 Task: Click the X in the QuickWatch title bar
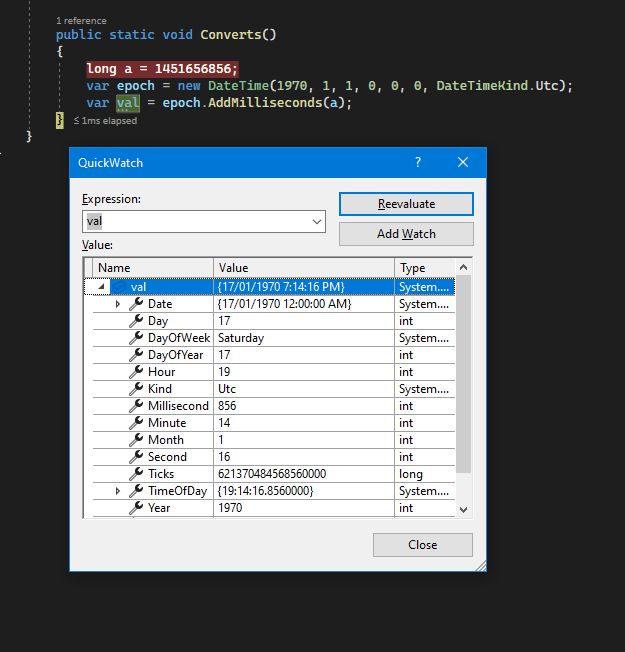[x=463, y=162]
